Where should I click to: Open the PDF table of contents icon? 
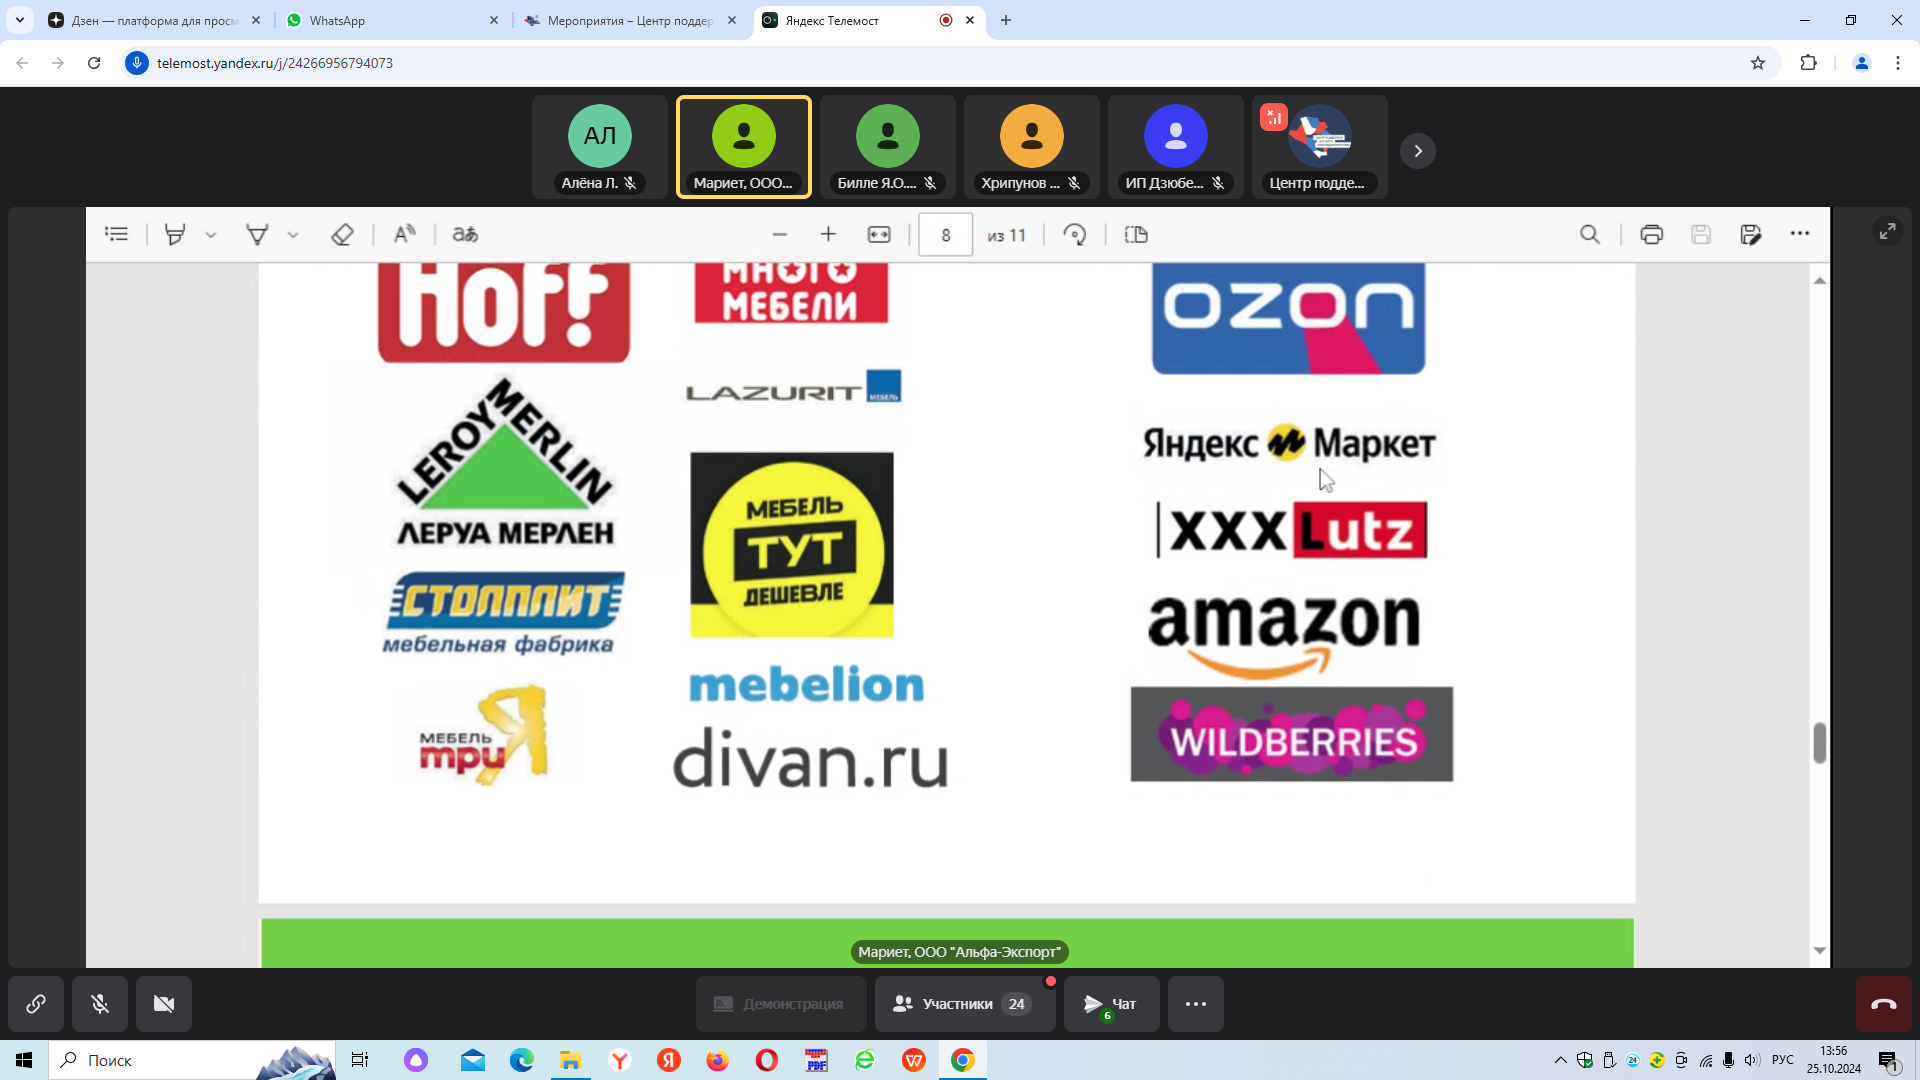[x=117, y=234]
